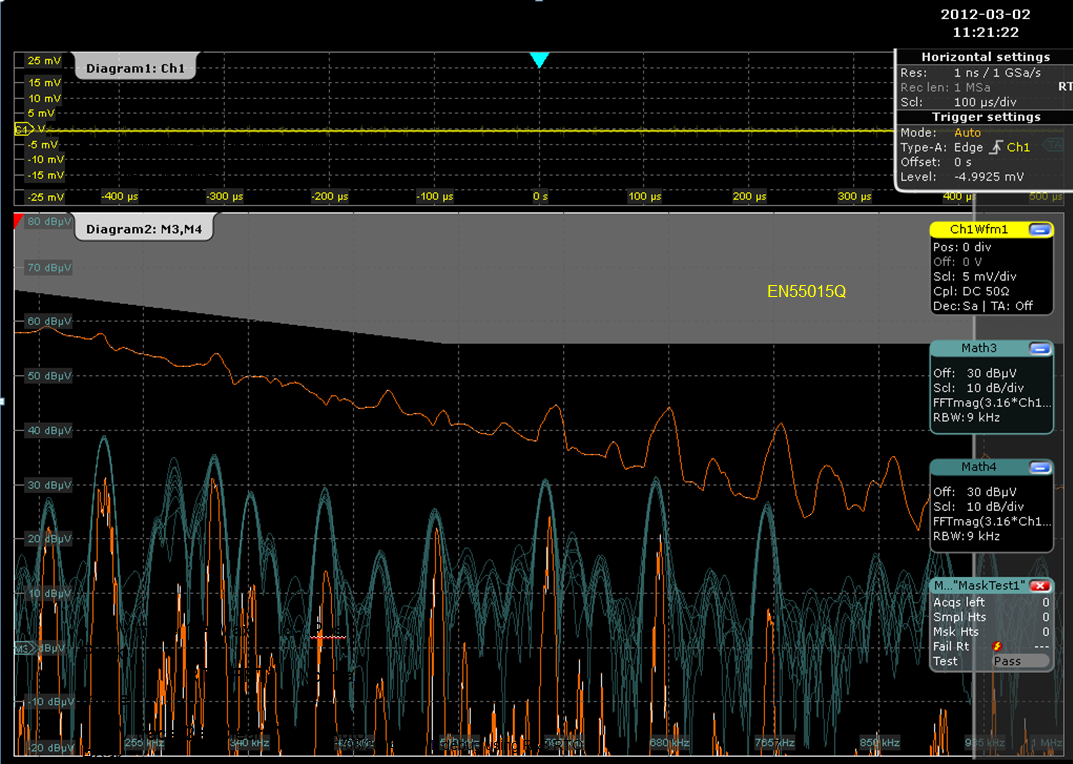Click the Auto trigger mode value

click(x=968, y=132)
